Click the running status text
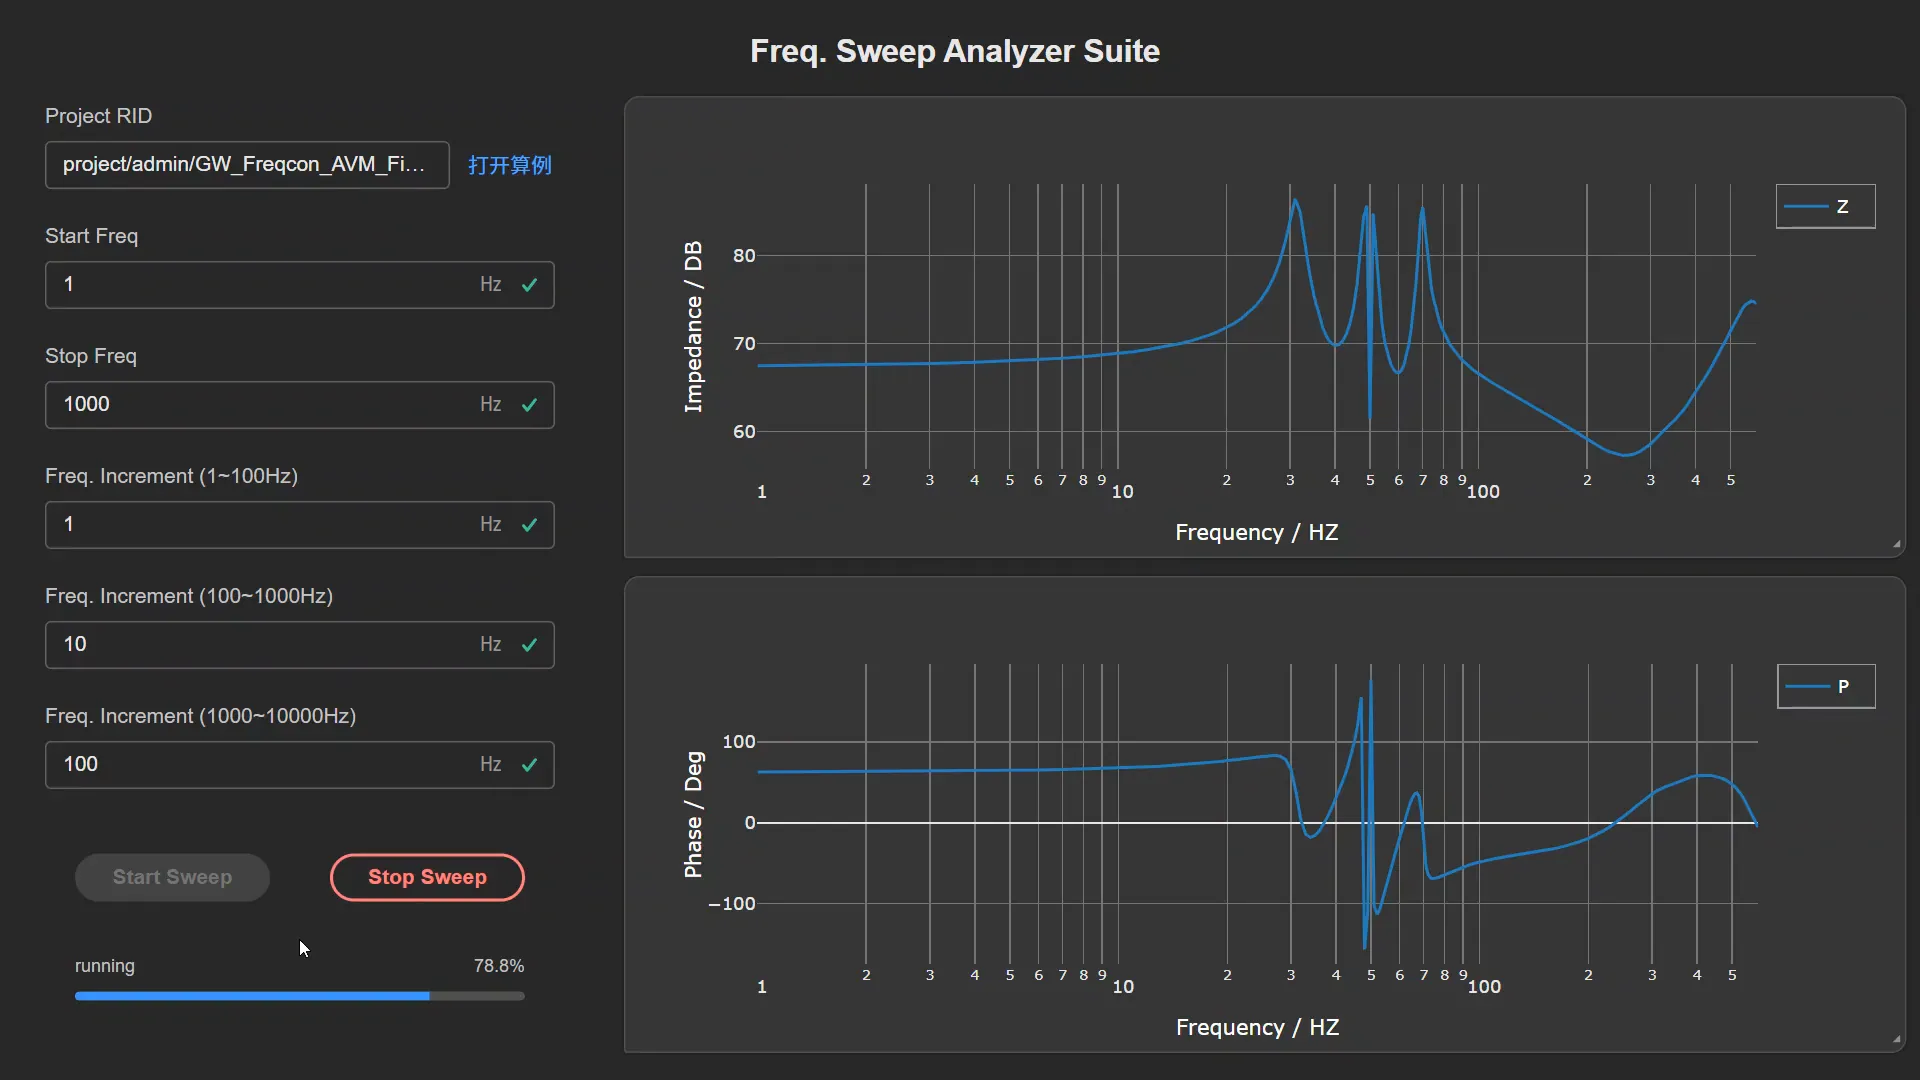Viewport: 1920px width, 1080px height. click(x=105, y=966)
